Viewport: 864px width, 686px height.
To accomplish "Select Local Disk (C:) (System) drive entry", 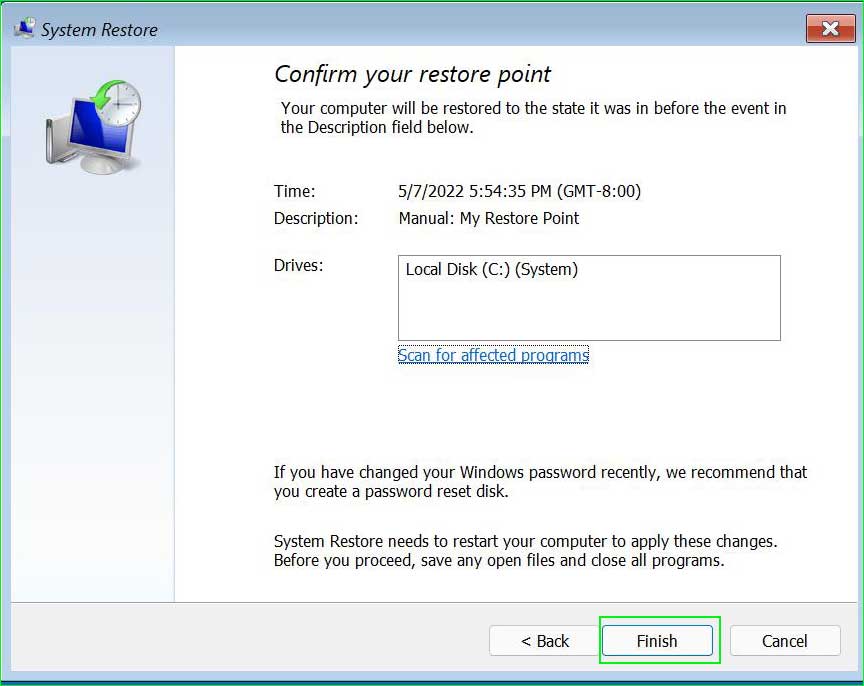I will tap(492, 269).
